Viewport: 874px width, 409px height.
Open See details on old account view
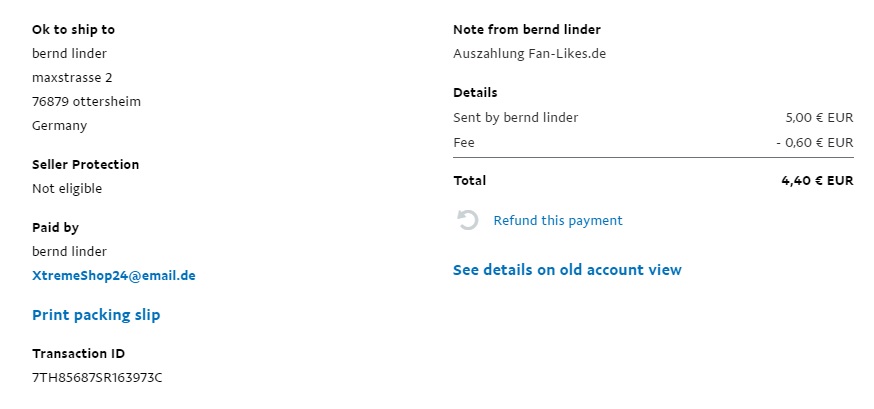click(x=567, y=270)
